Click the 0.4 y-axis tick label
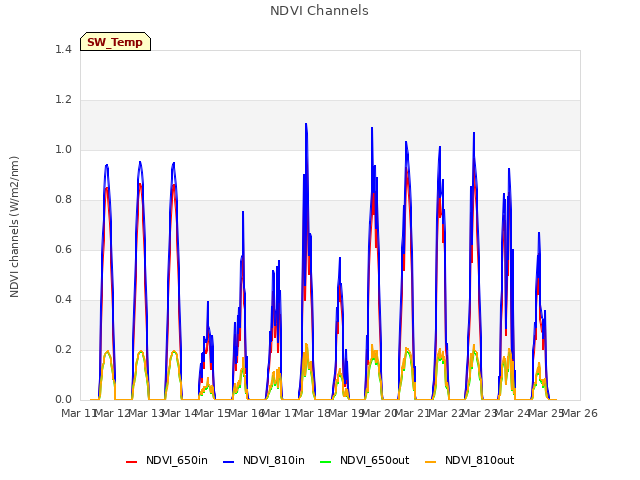 point(63,300)
